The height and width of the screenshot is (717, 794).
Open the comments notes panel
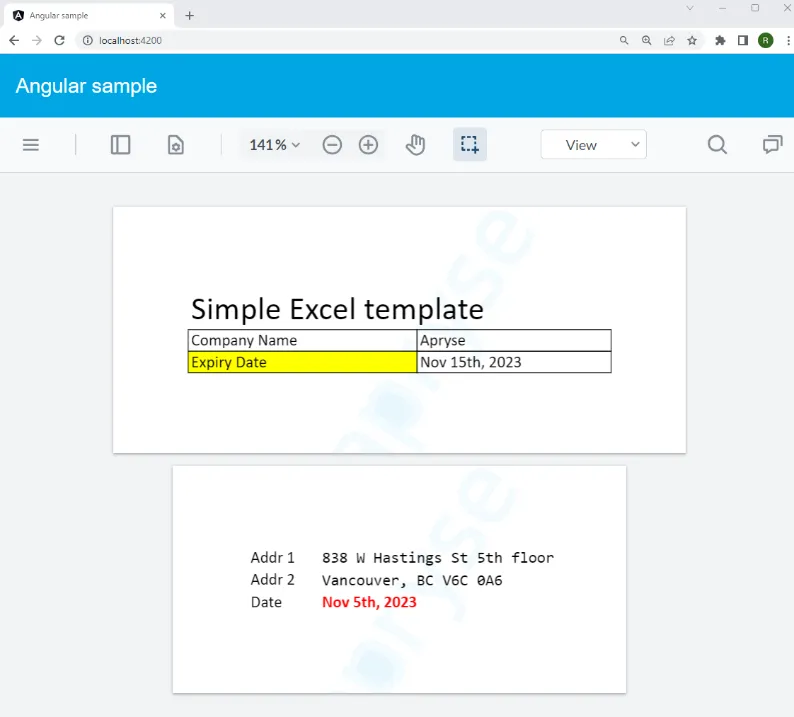click(x=773, y=145)
